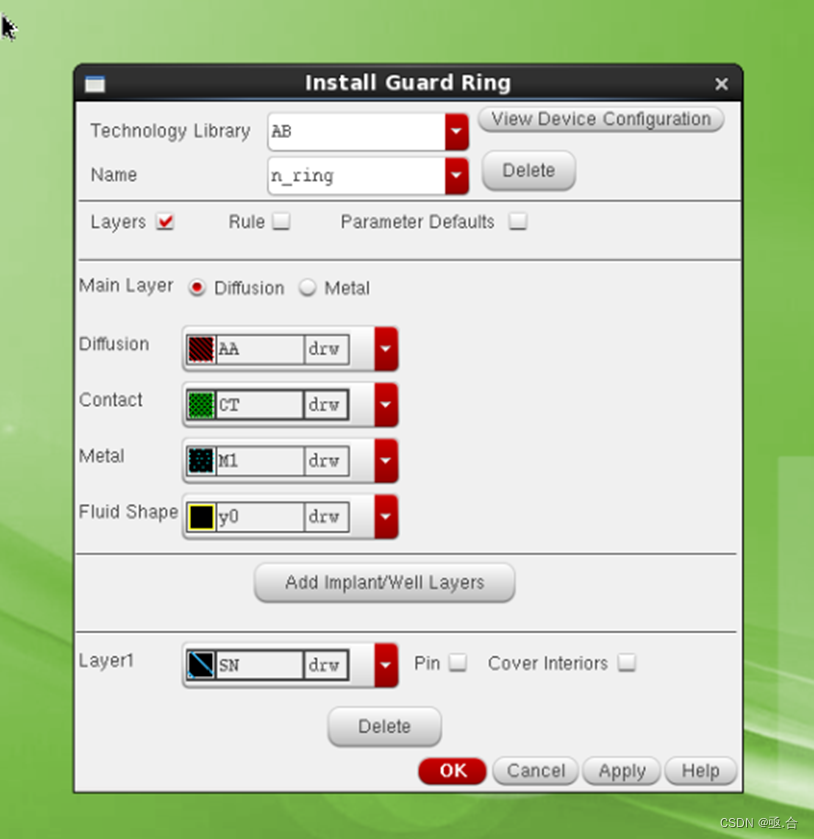Viewport: 814px width, 839px height.
Task: Open the Technology Library dropdown
Action: (456, 131)
